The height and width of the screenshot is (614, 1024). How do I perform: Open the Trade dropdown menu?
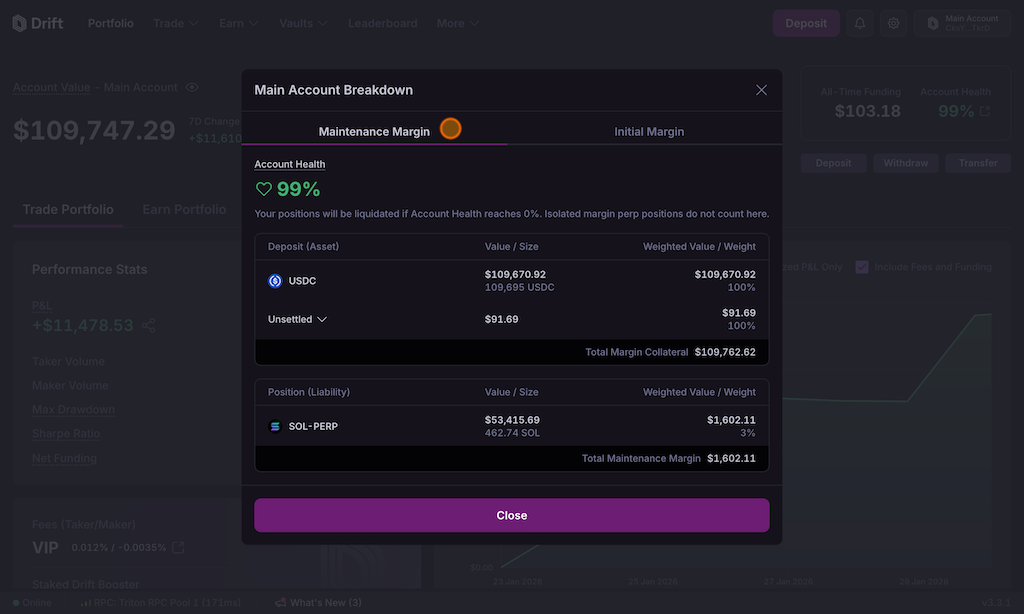(x=175, y=23)
